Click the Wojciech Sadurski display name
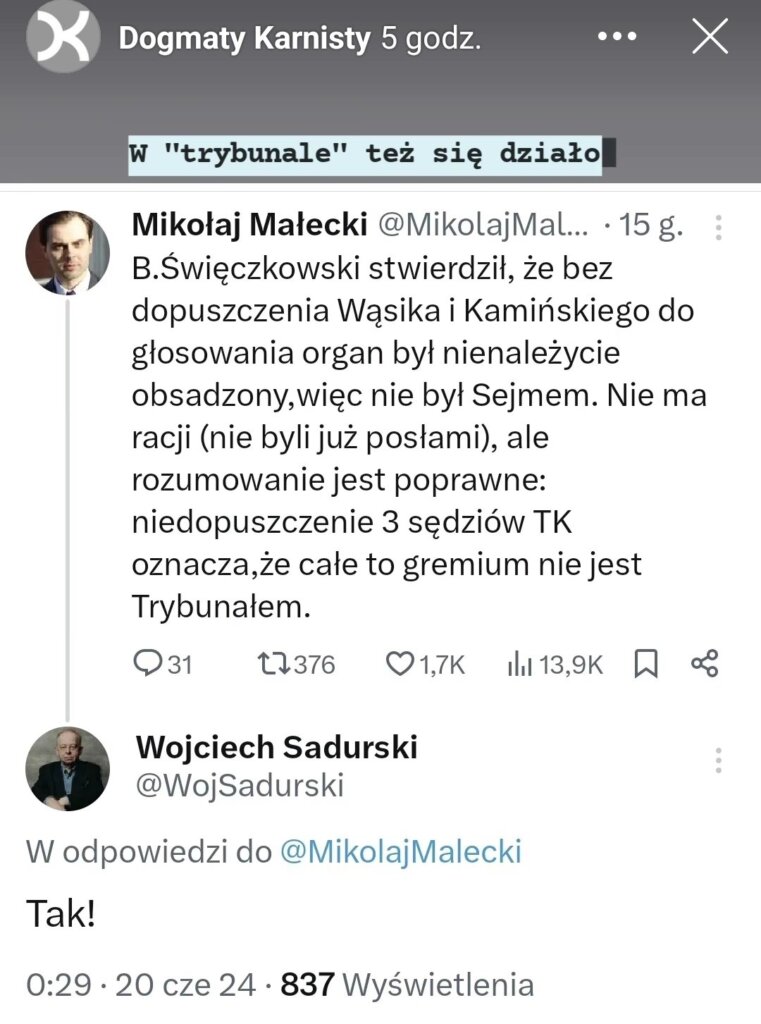 click(276, 747)
